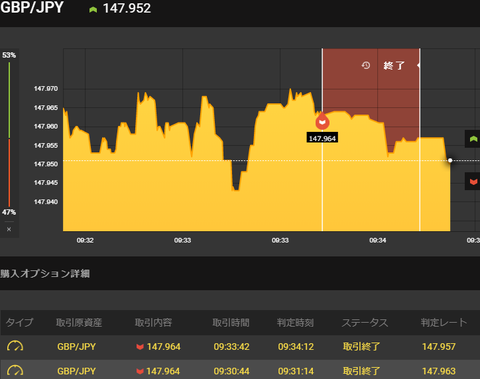Click the 取引内容 column header
Screen dimensions: 480x379
(153, 322)
